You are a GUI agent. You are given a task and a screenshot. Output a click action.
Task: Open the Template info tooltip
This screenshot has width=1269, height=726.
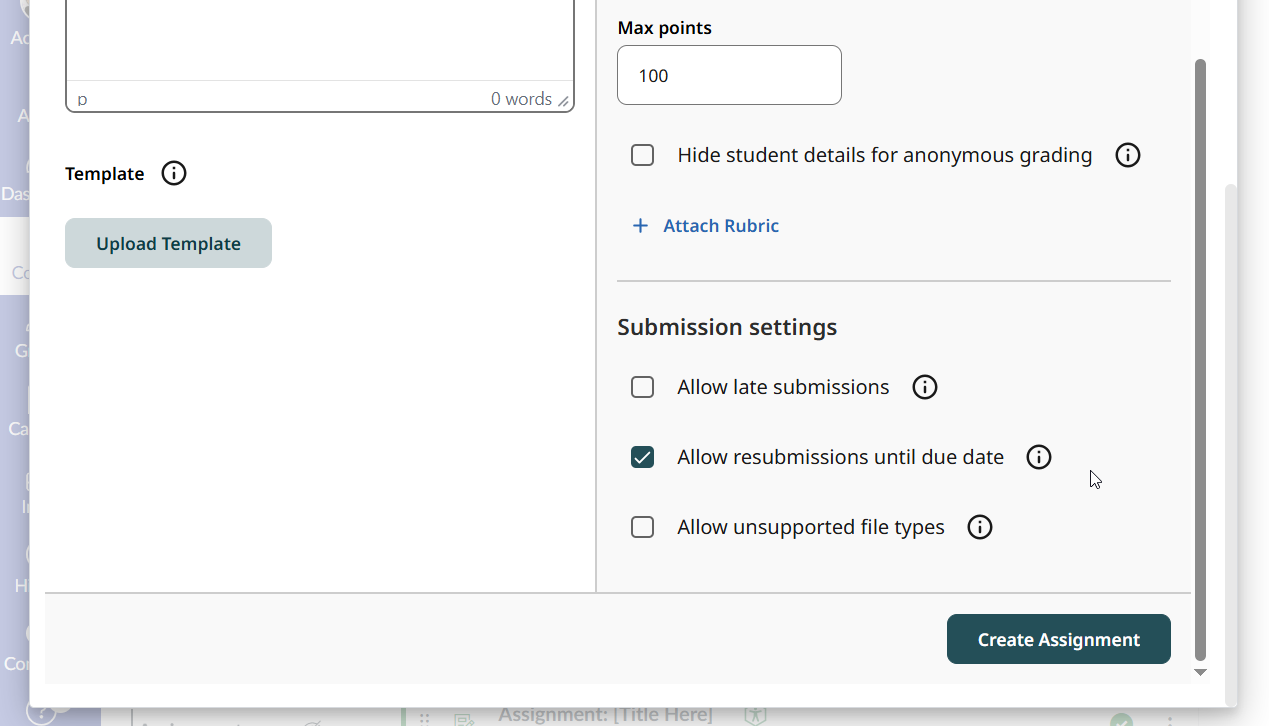coord(173,173)
